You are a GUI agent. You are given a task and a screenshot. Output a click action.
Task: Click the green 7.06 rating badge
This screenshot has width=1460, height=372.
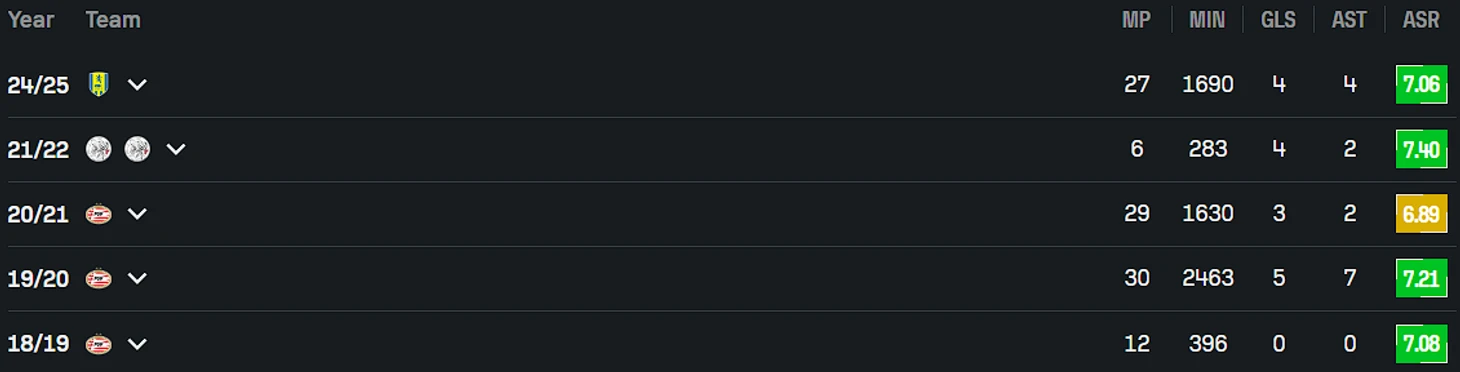[x=1421, y=84]
